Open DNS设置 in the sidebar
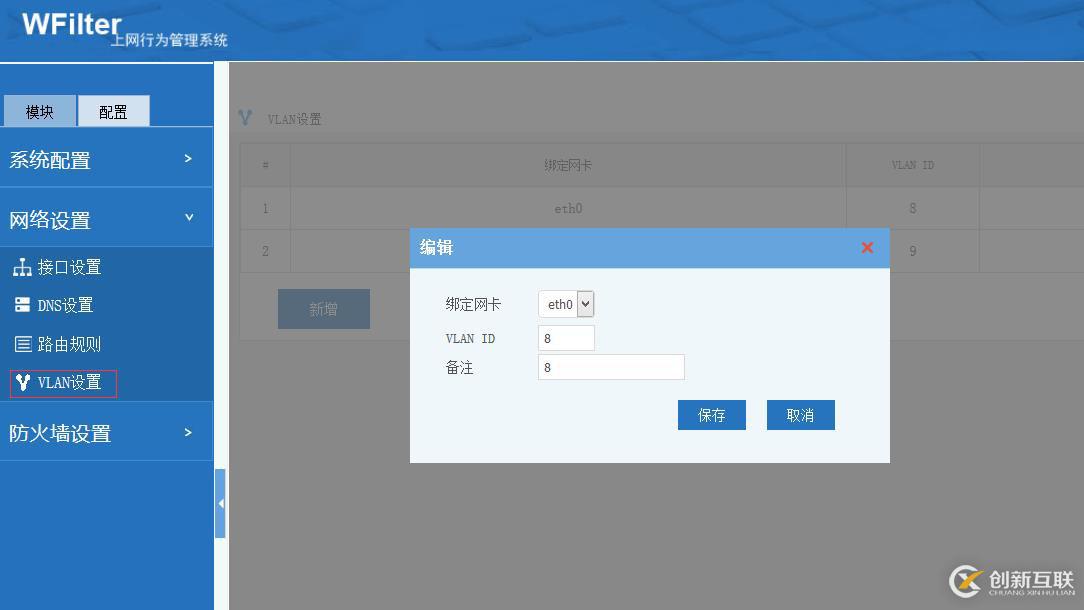Image resolution: width=1084 pixels, height=610 pixels. pyautogui.click(x=65, y=305)
